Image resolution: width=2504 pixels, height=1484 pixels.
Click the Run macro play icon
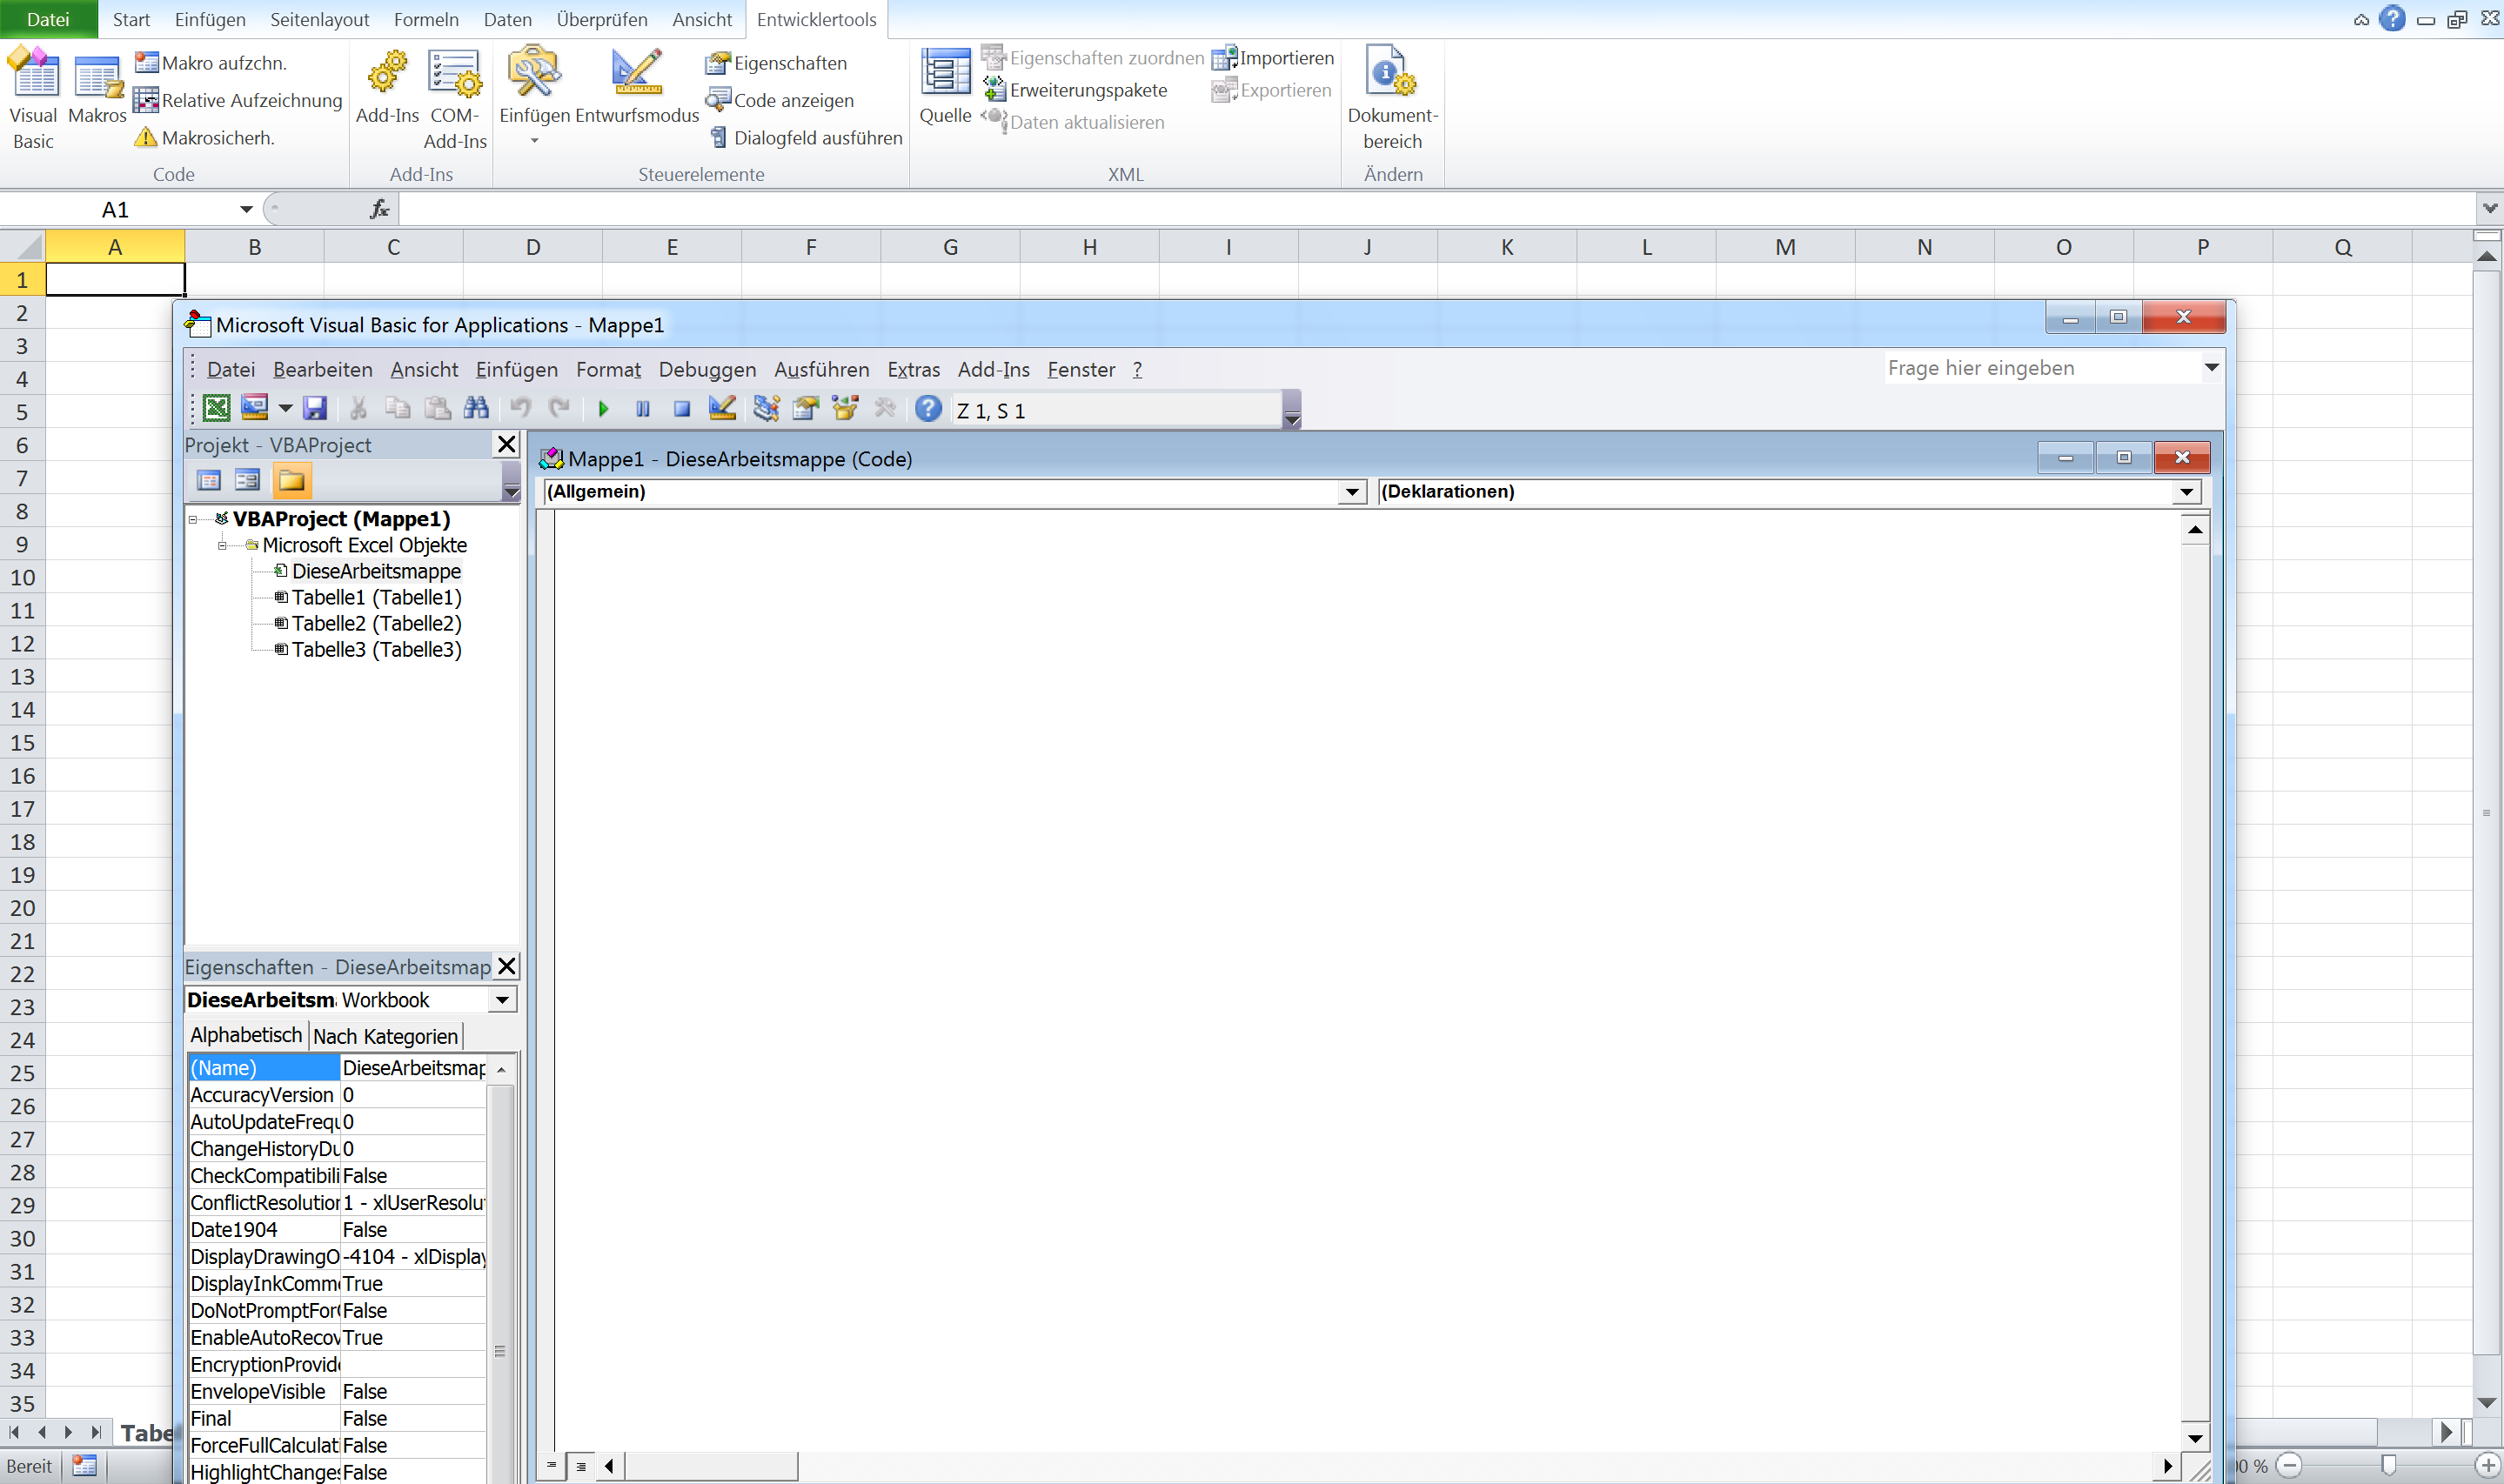603,409
